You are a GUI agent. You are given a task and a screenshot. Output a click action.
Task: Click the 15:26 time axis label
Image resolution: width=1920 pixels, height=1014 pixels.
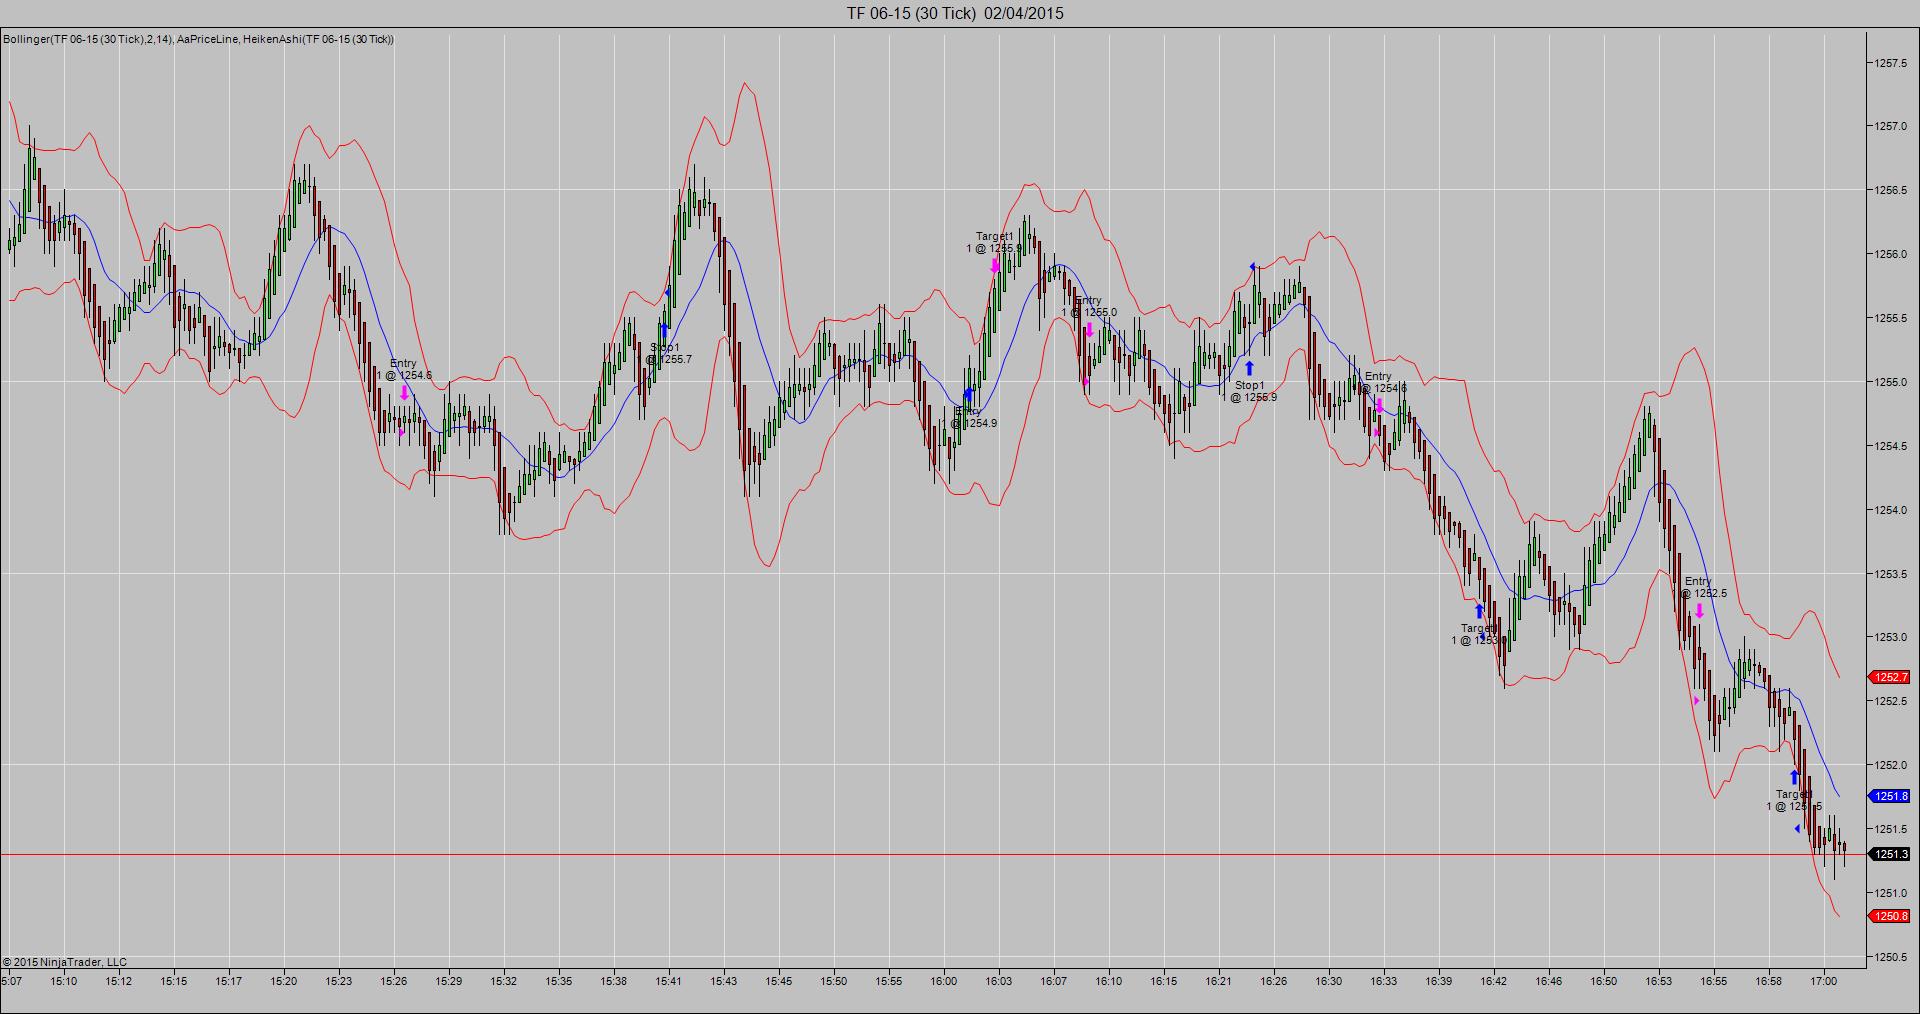point(394,981)
